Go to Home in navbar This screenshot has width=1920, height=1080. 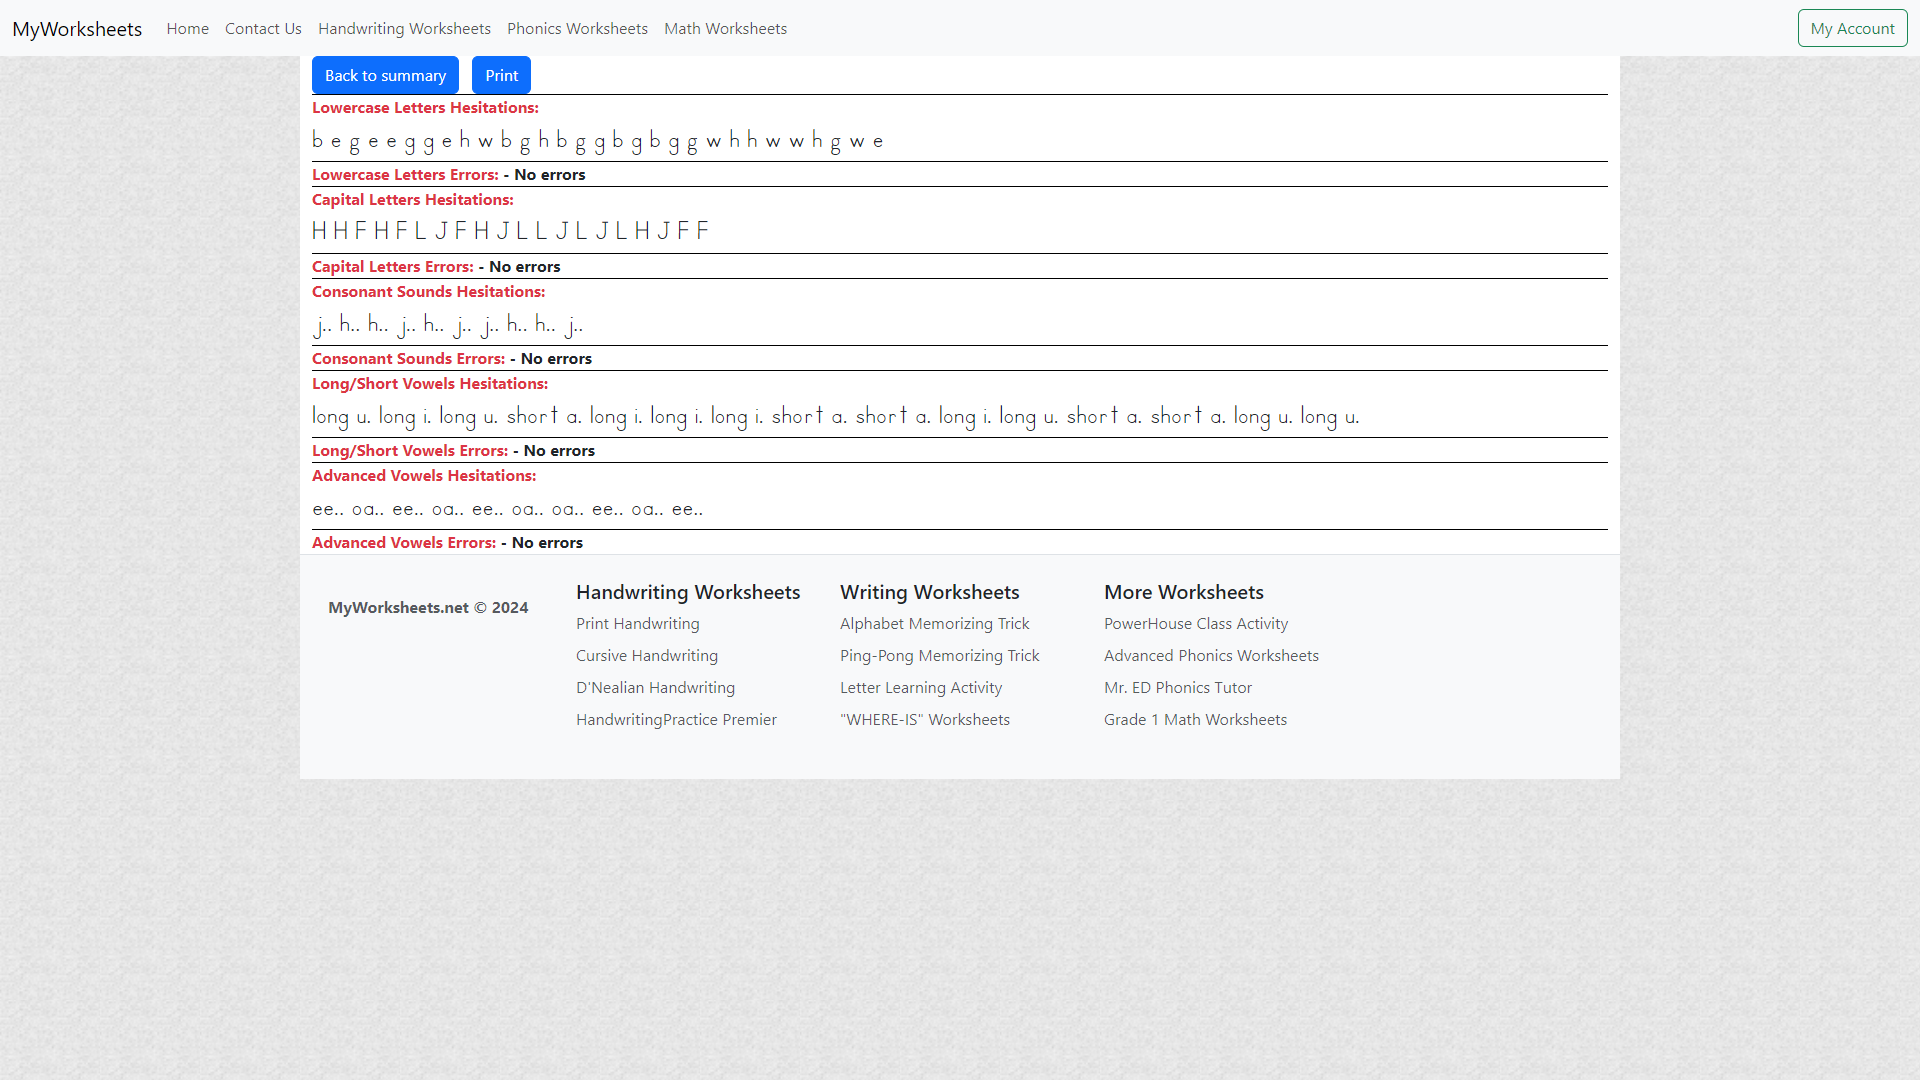(x=187, y=29)
